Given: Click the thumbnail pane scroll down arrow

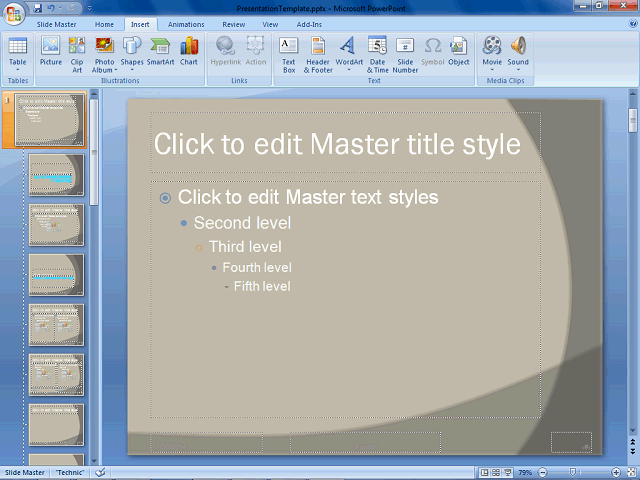Looking at the screenshot, I should pos(94,461).
